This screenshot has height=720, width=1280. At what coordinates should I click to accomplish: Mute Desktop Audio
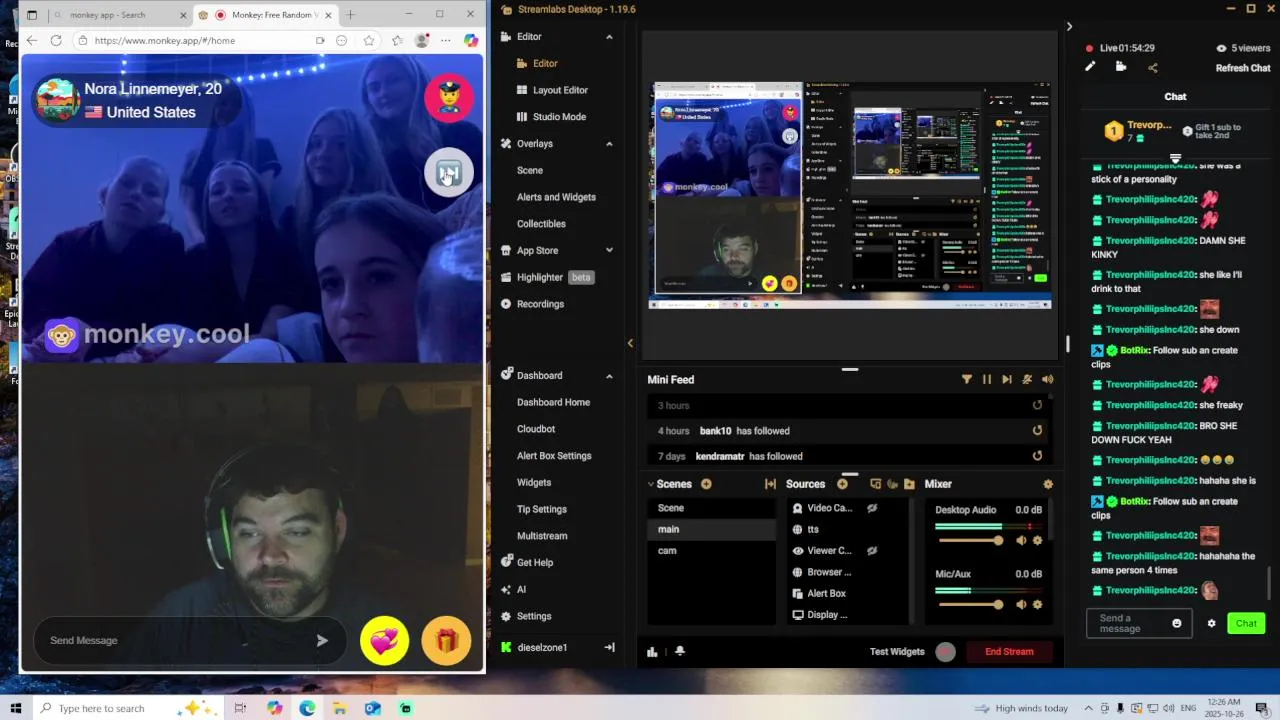(x=1021, y=541)
